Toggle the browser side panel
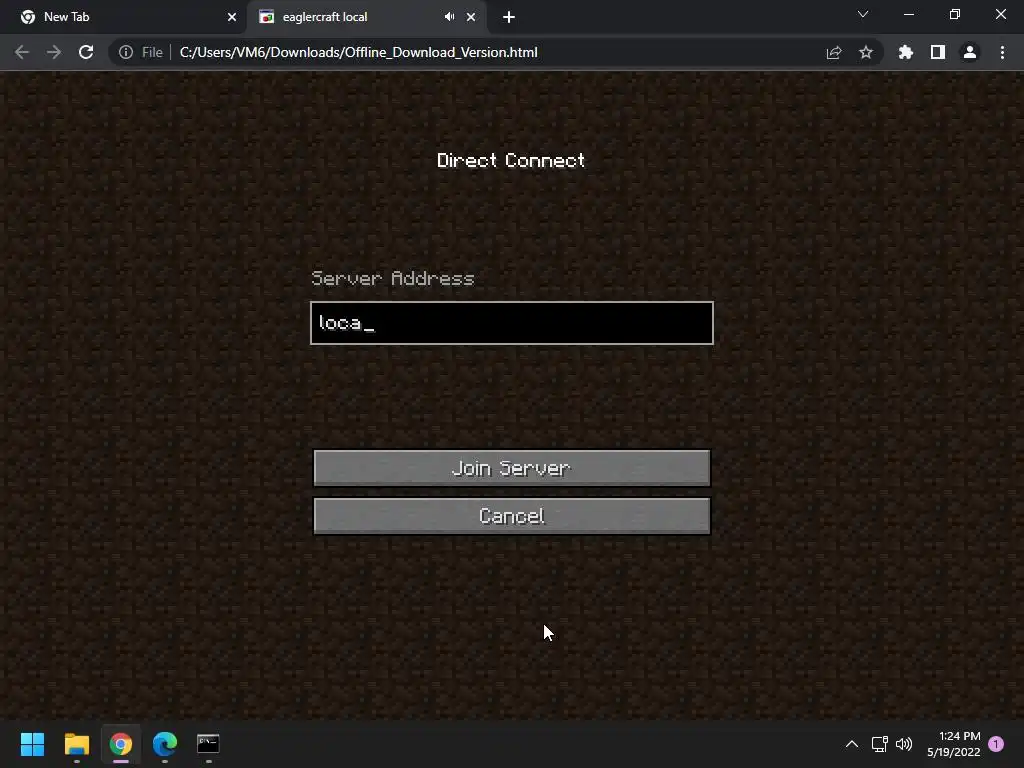Image resolution: width=1024 pixels, height=768 pixels. click(x=938, y=52)
